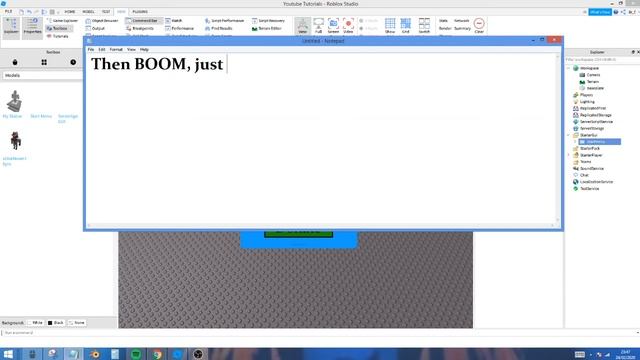Set Toolbox background to Black
The image size is (640, 360).
tap(56, 323)
